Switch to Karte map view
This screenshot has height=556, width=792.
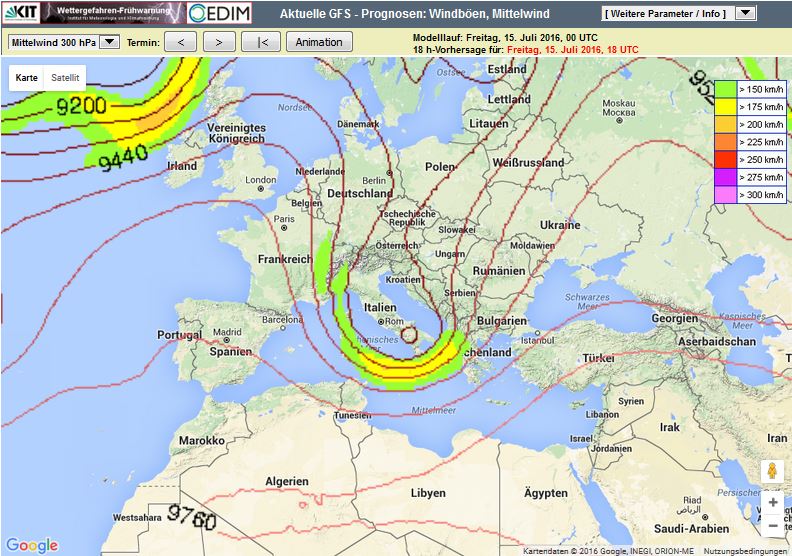coord(27,78)
